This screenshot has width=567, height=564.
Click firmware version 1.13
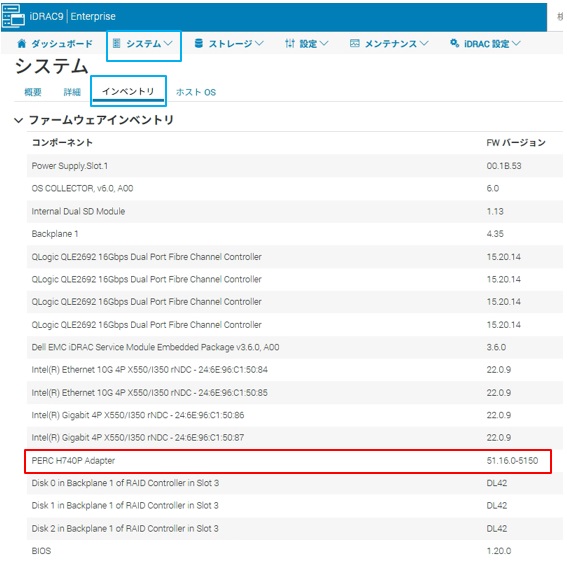[495, 211]
